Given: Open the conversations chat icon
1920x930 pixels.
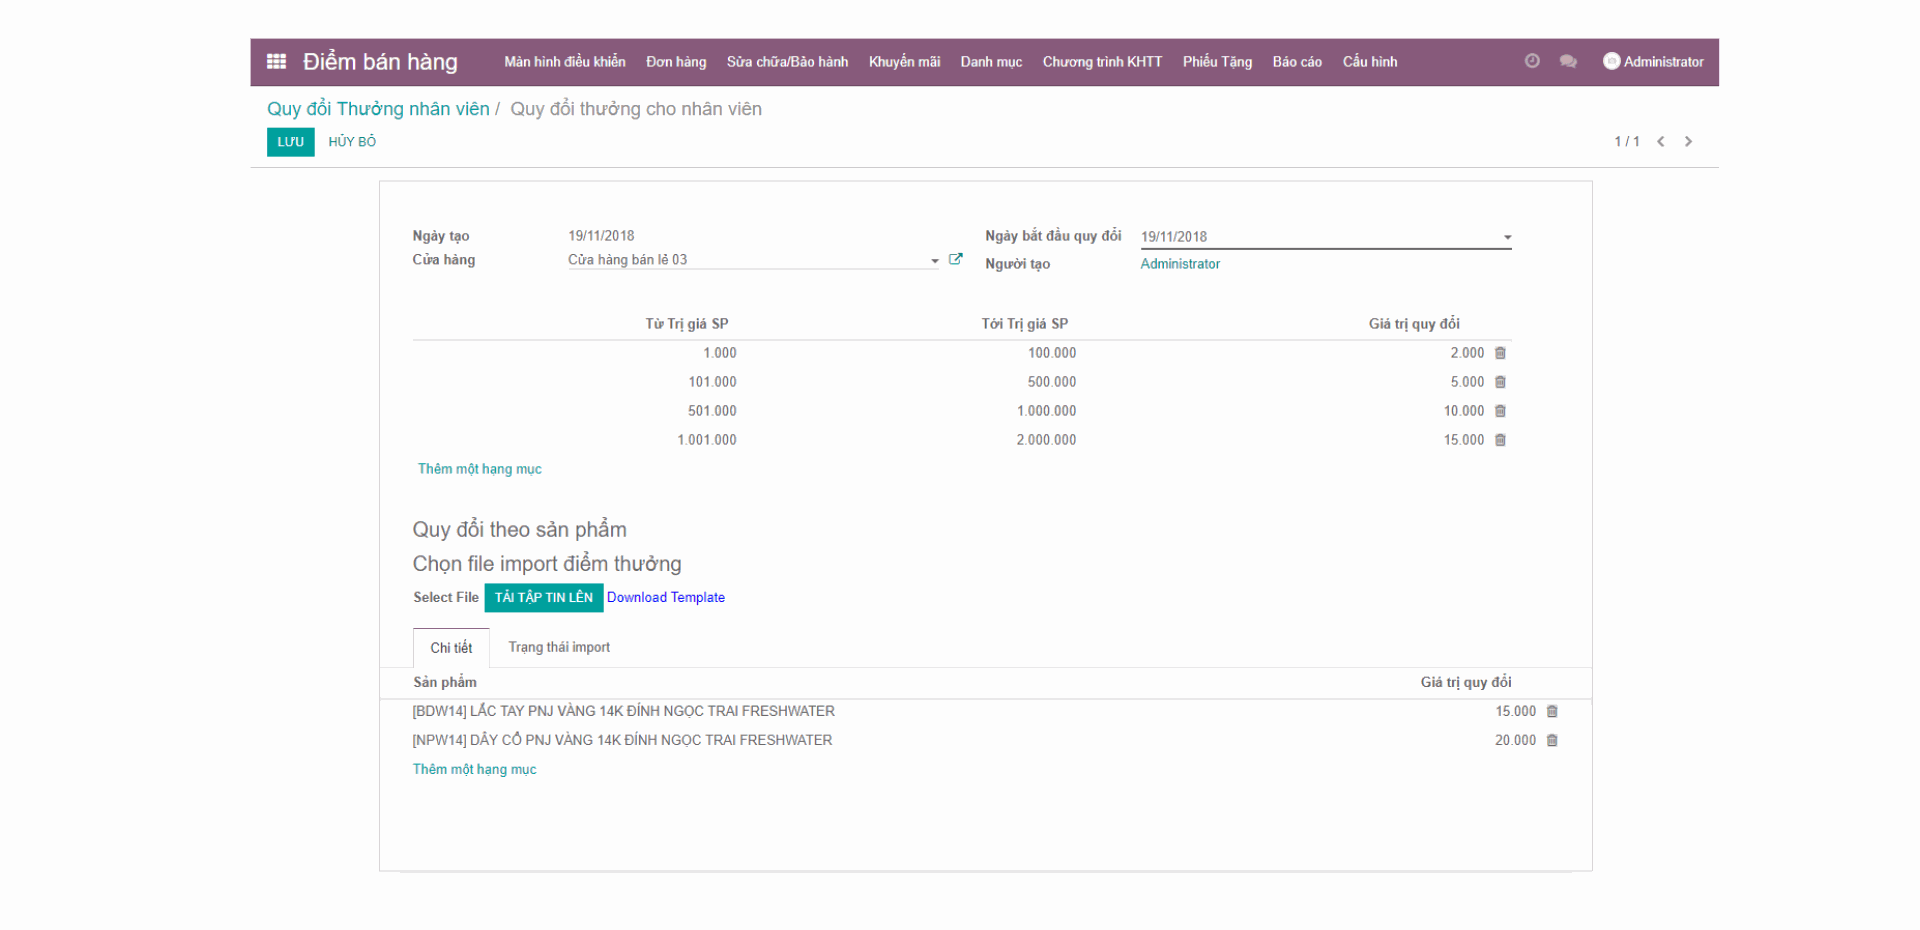Looking at the screenshot, I should click(x=1567, y=61).
